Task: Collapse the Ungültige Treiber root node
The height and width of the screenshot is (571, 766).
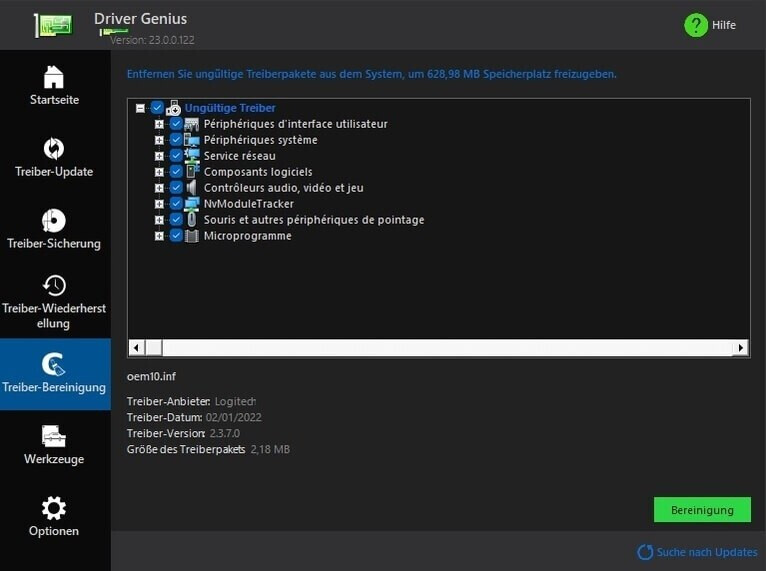Action: (x=141, y=108)
